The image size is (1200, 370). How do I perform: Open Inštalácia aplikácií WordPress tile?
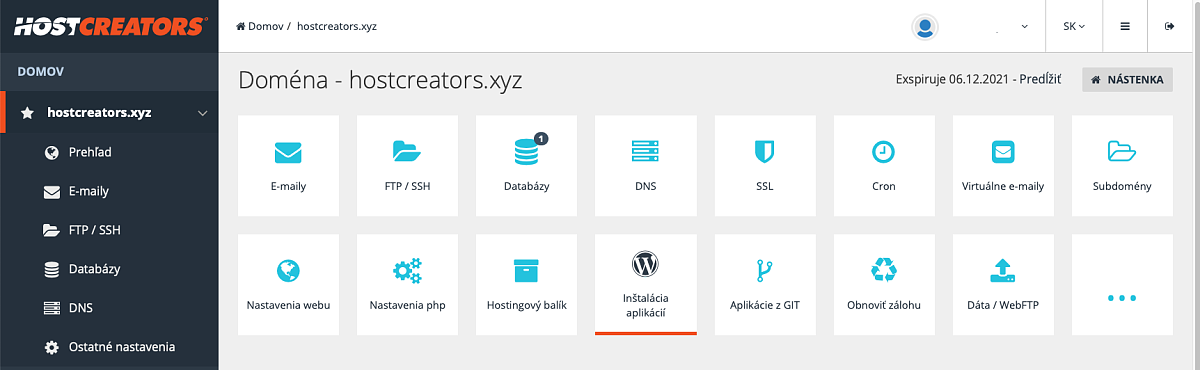tap(646, 284)
